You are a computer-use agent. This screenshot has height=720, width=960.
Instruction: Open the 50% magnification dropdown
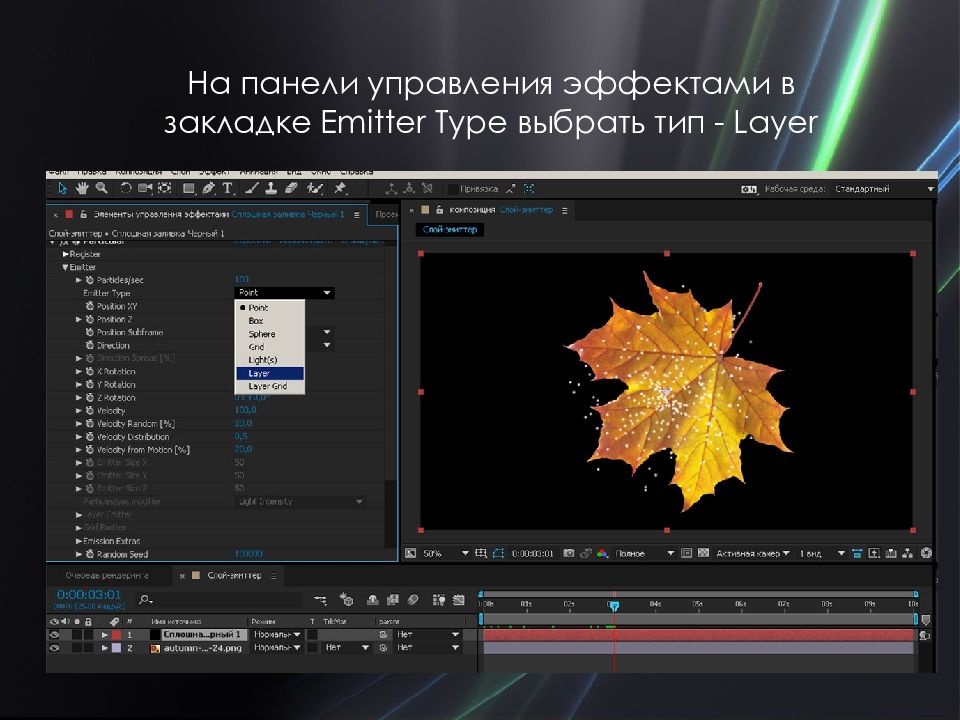point(464,553)
